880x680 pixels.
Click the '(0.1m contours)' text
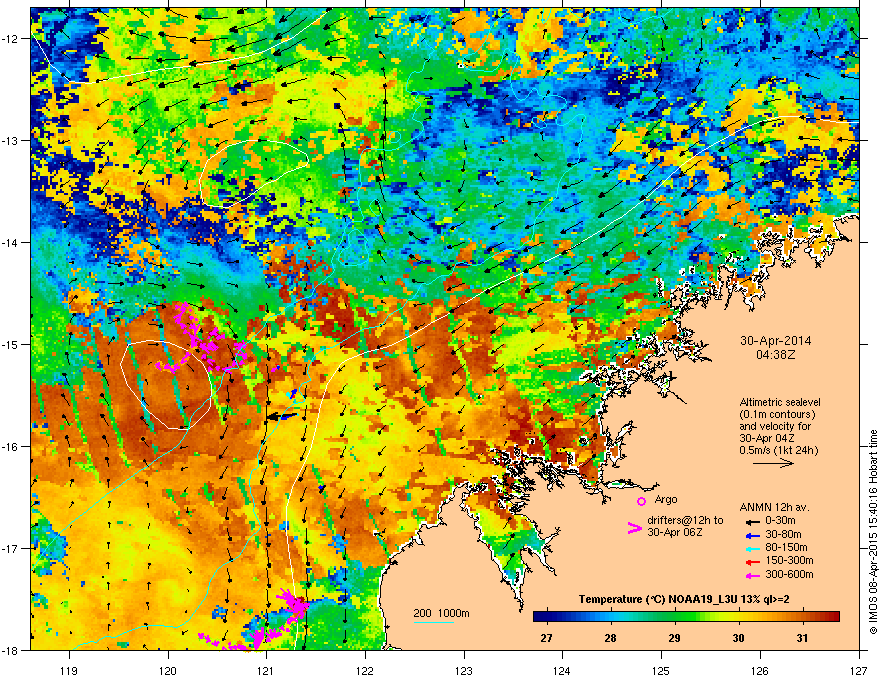[777, 415]
